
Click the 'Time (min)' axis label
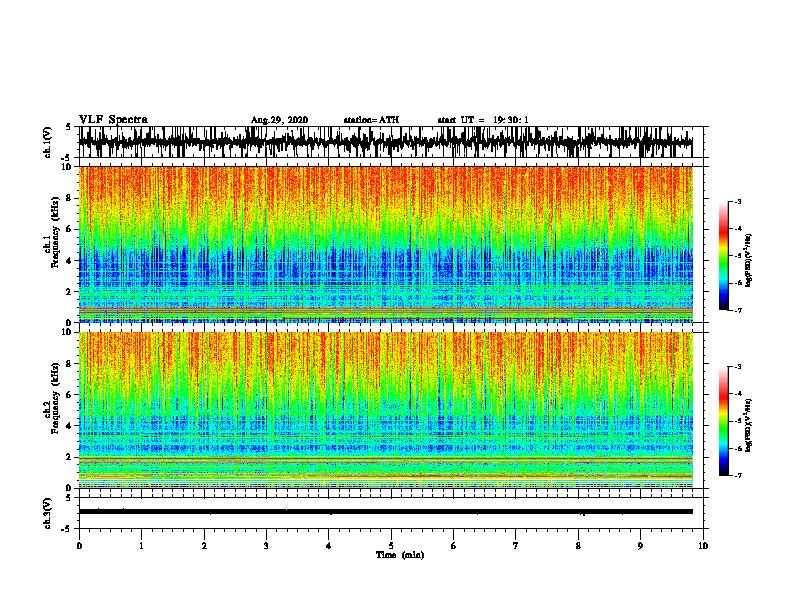tap(400, 555)
